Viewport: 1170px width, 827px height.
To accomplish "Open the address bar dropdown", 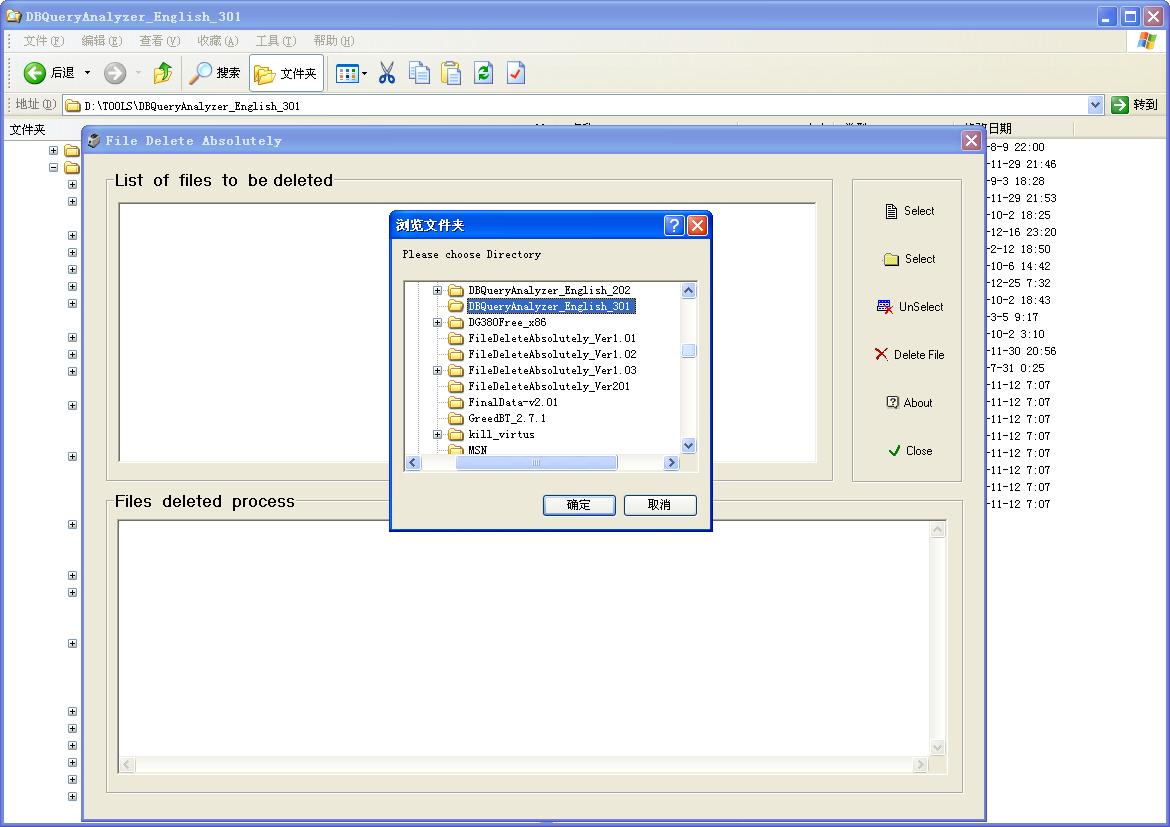I will pyautogui.click(x=1095, y=105).
